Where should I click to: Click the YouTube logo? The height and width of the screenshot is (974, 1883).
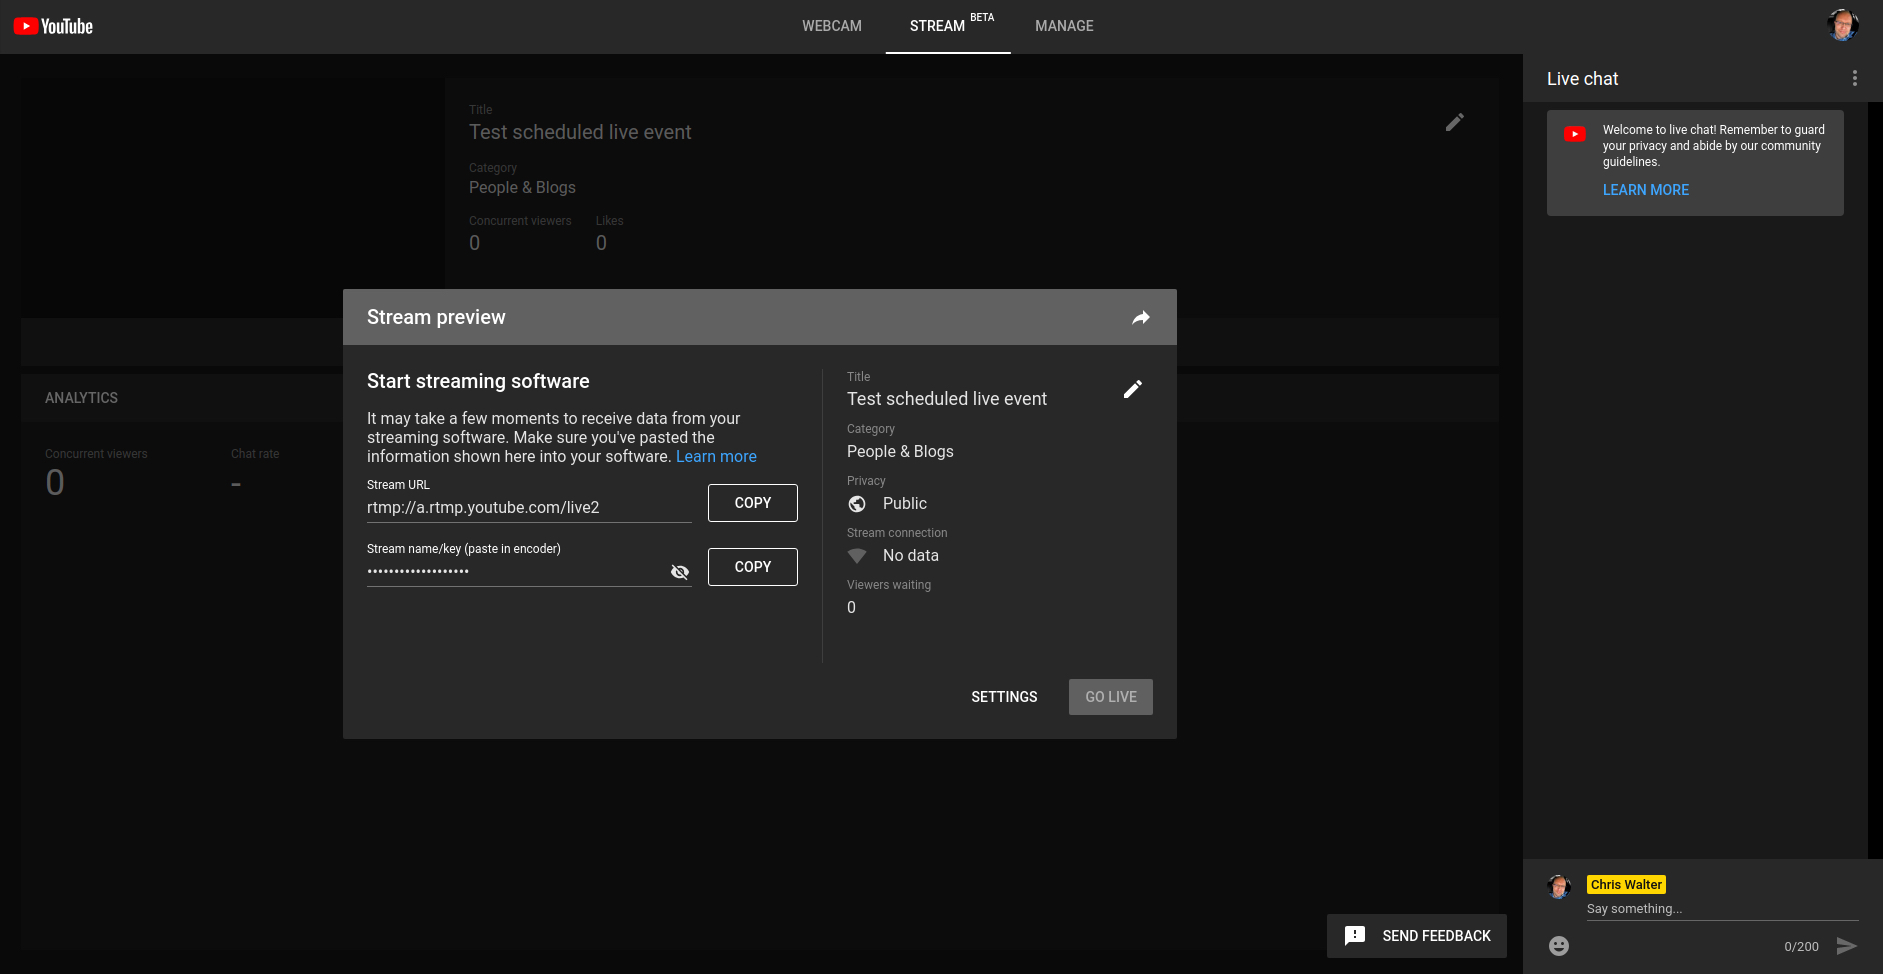(x=53, y=26)
